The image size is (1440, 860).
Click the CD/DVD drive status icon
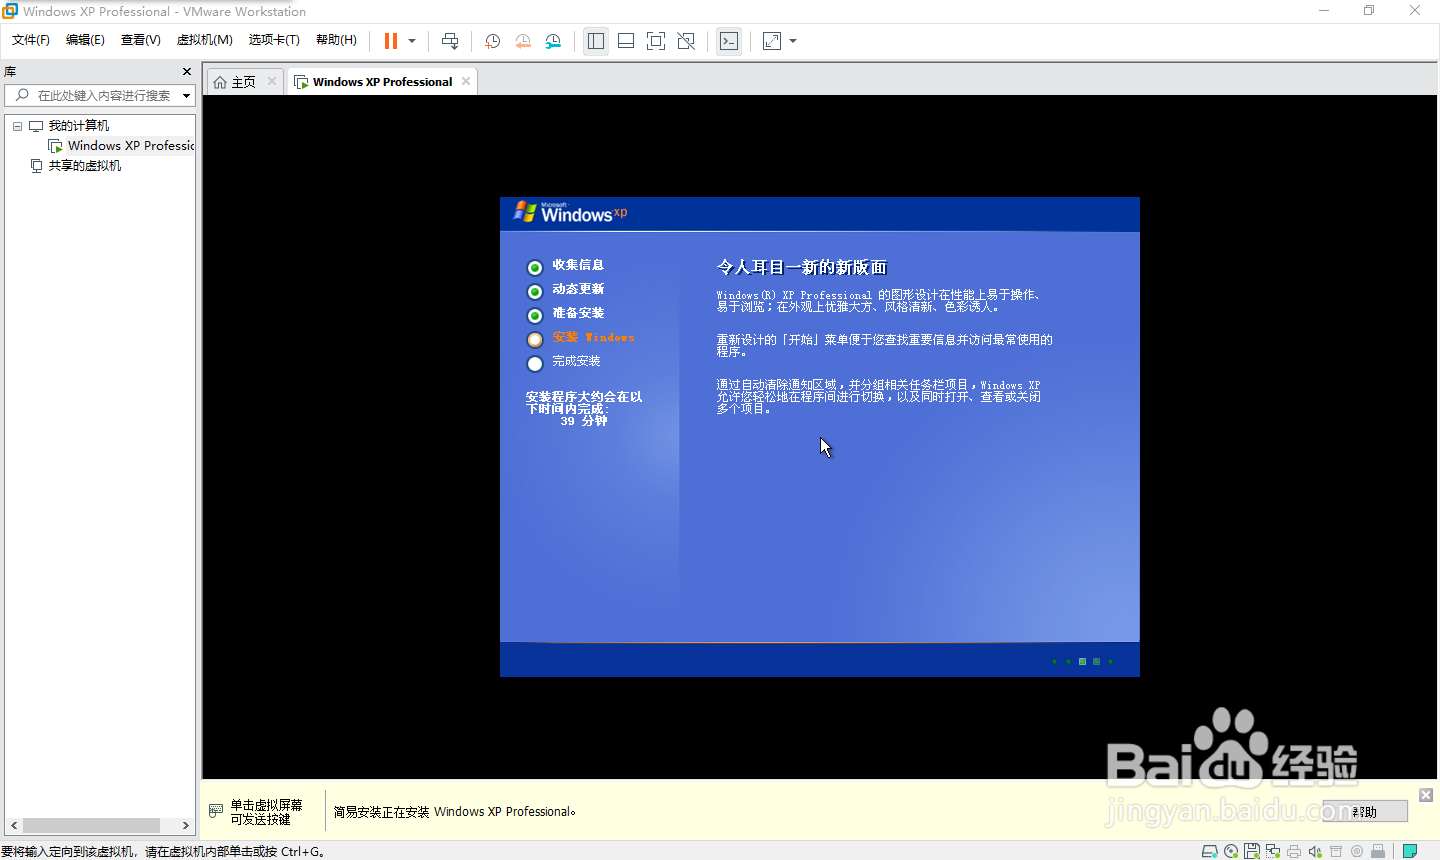pyautogui.click(x=1231, y=851)
